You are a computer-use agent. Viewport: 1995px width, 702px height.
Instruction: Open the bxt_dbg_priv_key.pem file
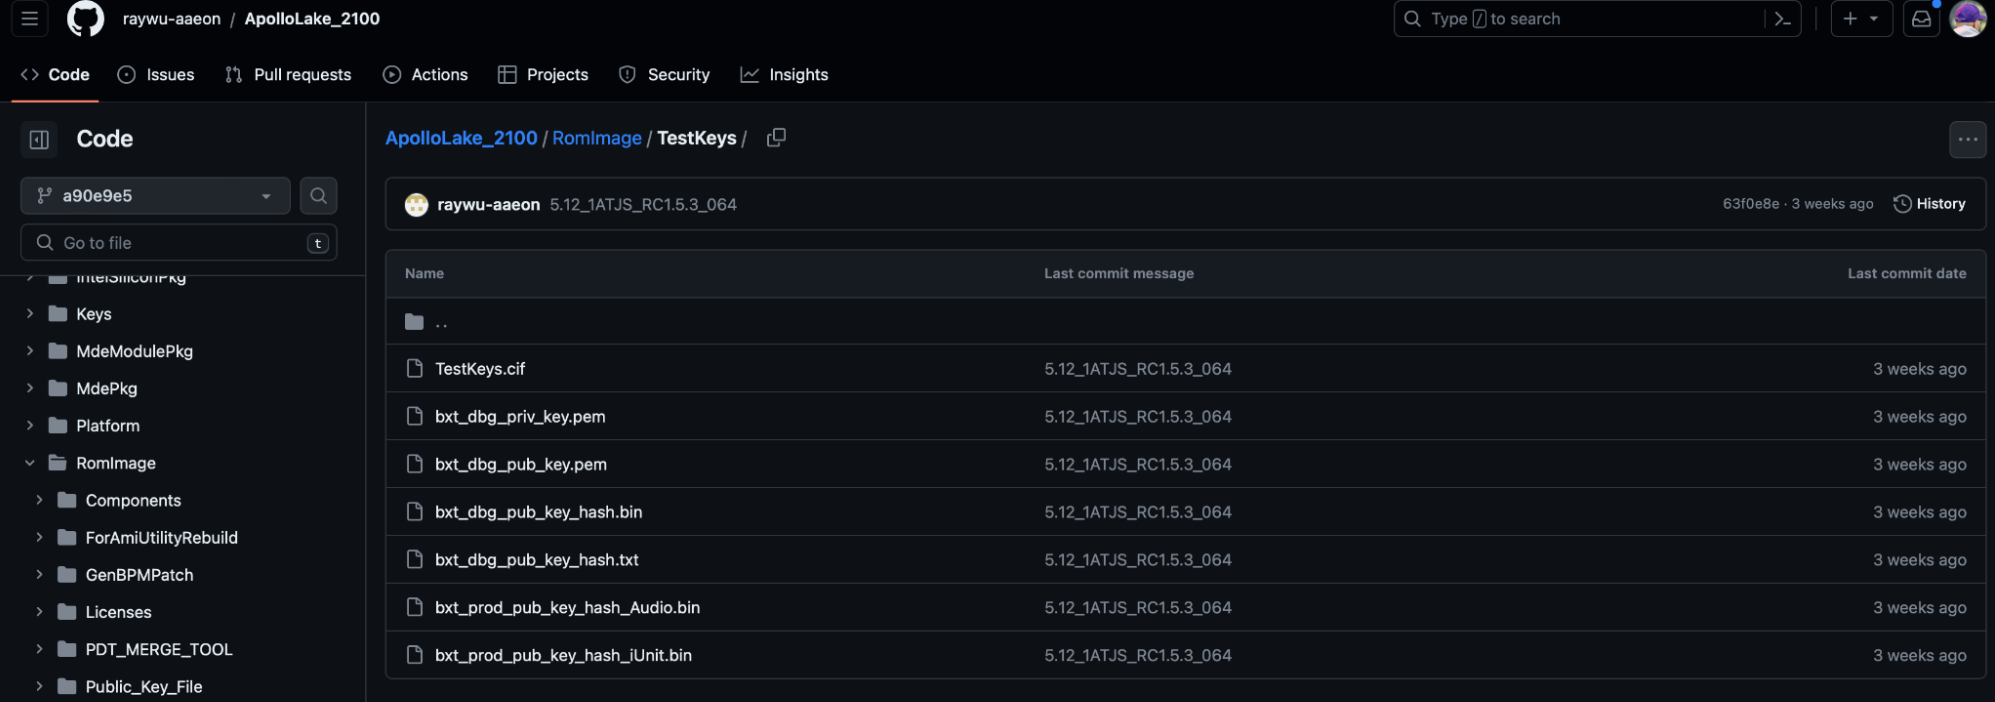pyautogui.click(x=520, y=416)
